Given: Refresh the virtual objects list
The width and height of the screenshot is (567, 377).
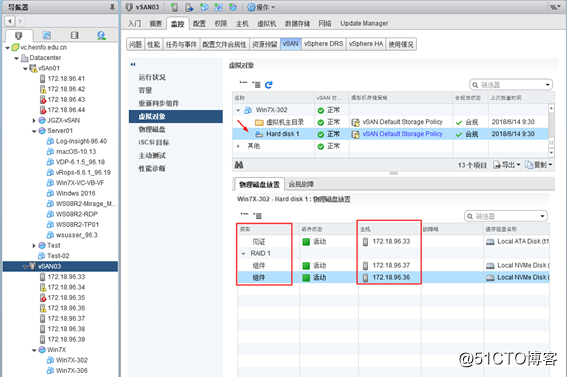Looking at the screenshot, I should tap(268, 85).
